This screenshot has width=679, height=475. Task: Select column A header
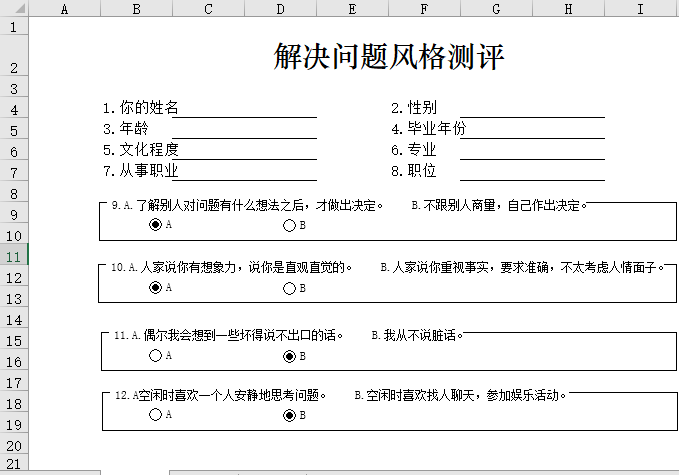coord(65,9)
